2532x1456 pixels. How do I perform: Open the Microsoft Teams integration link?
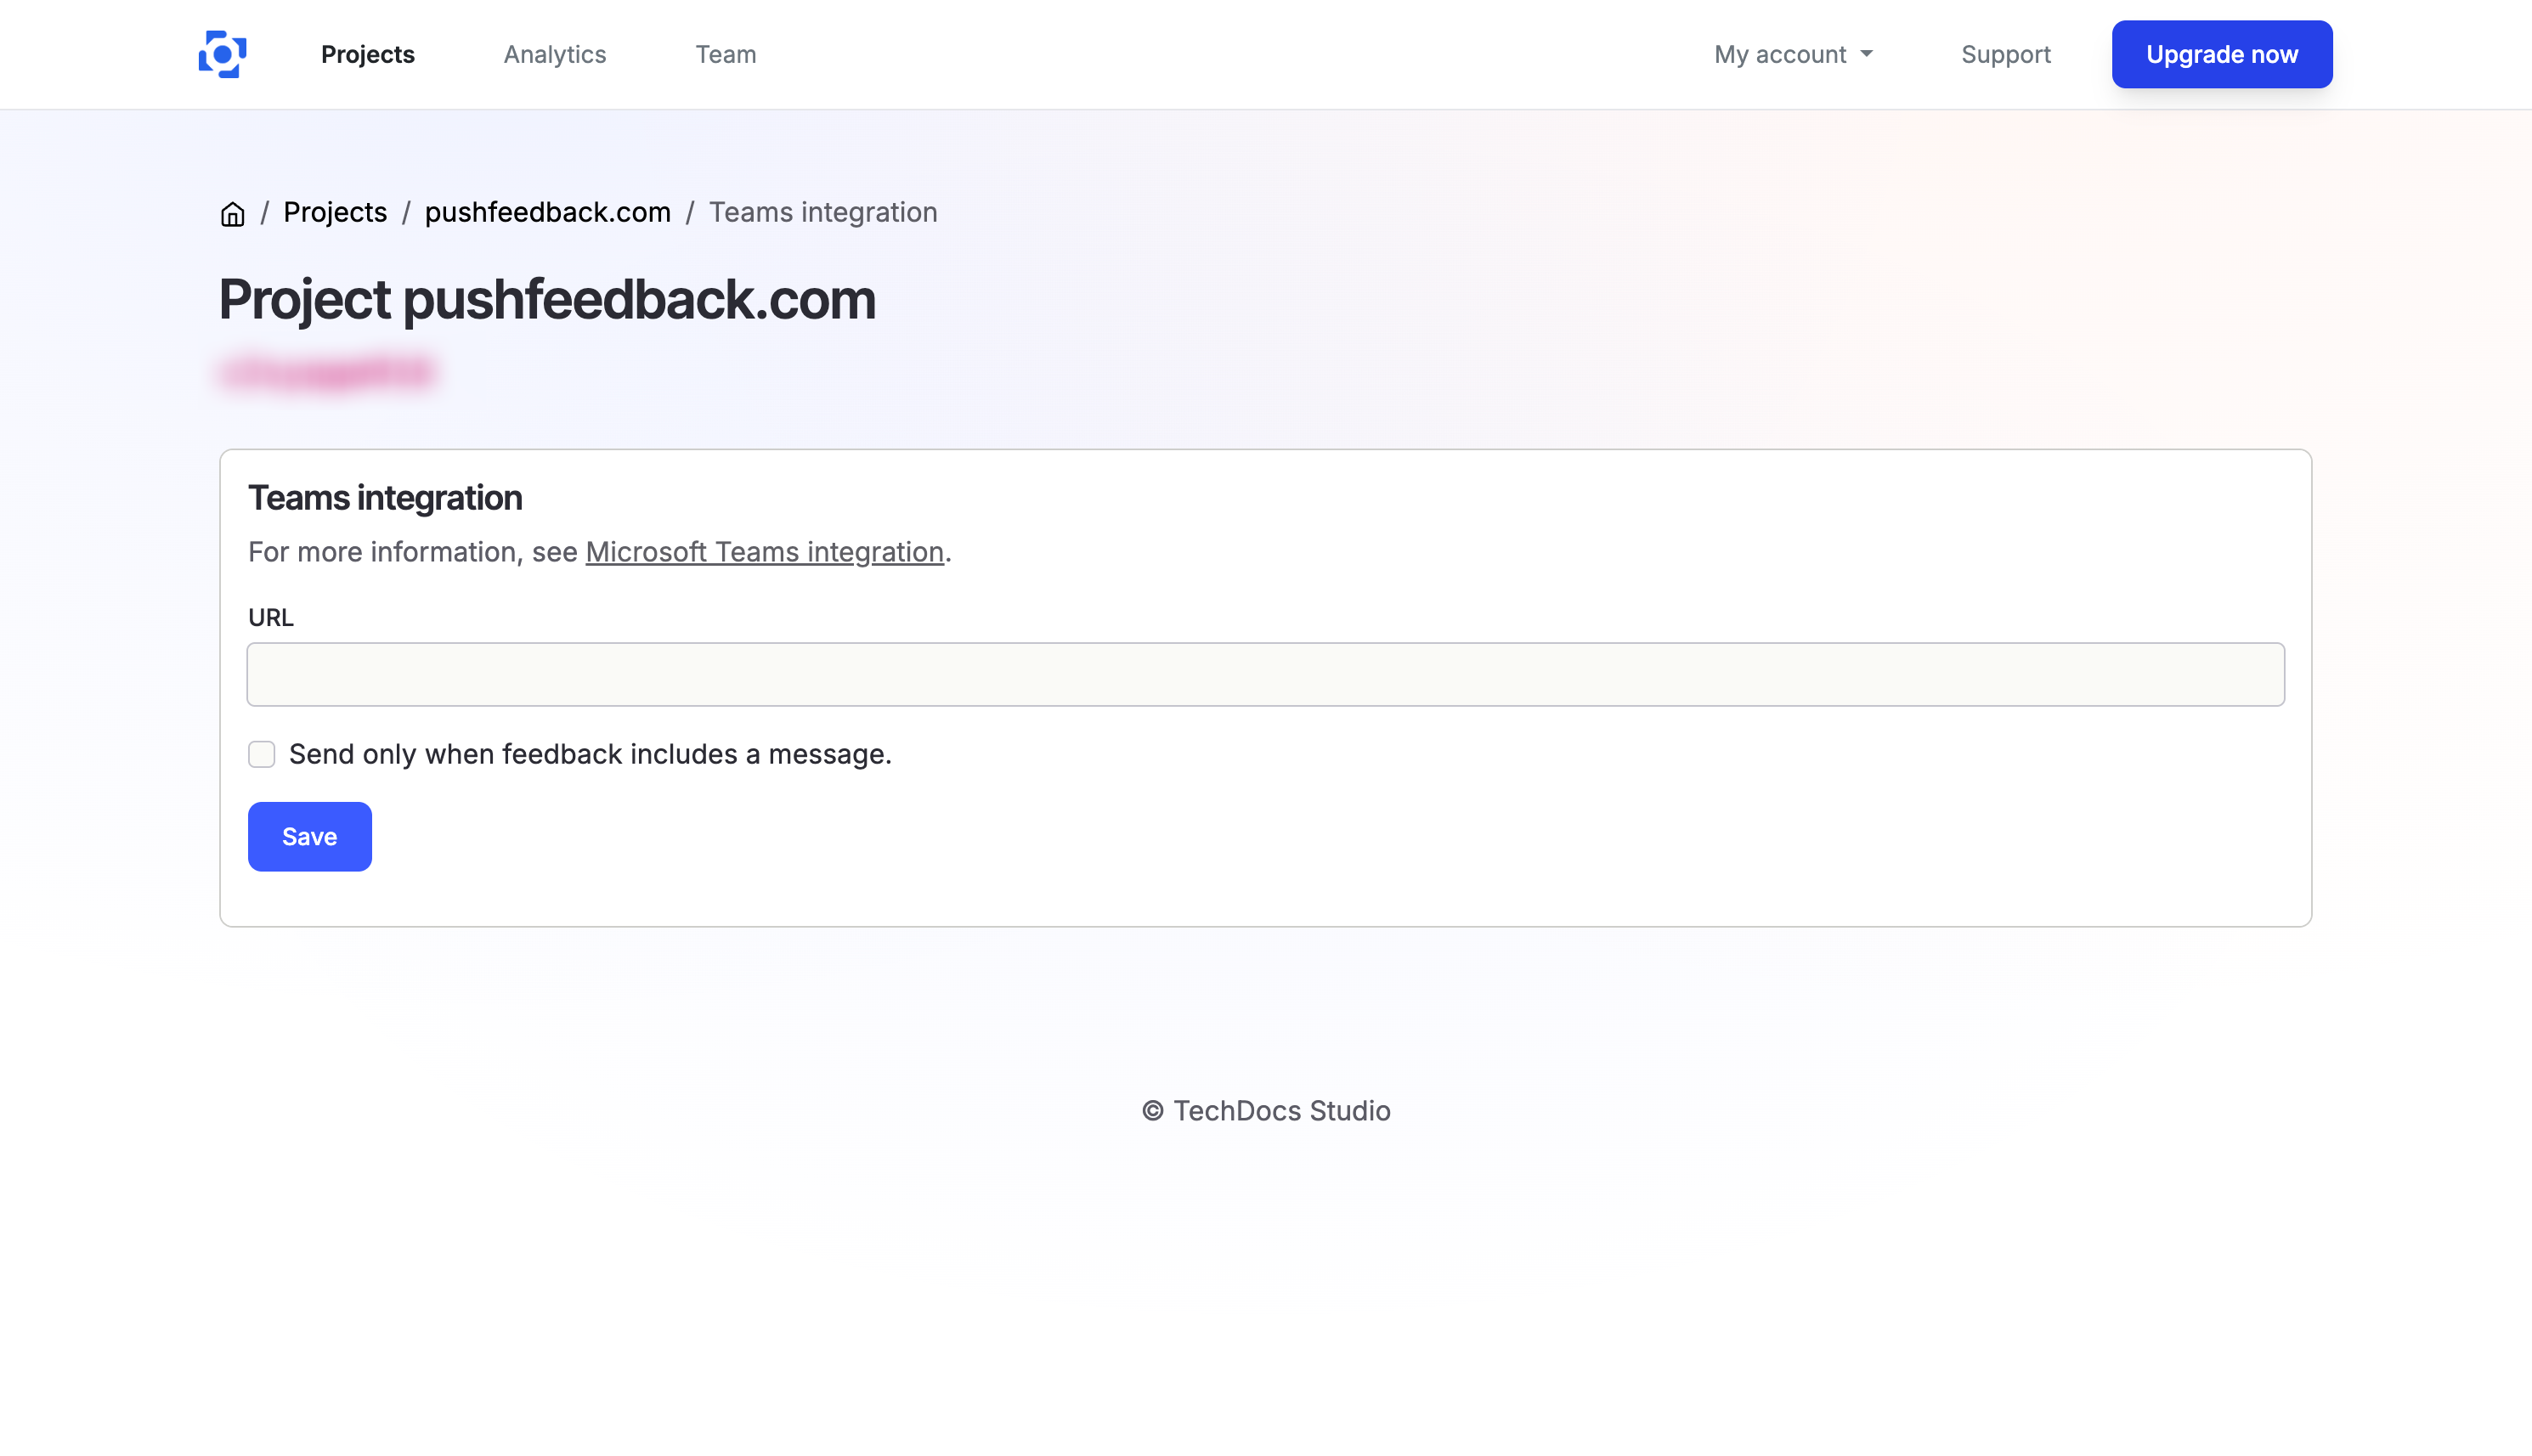[x=764, y=552]
